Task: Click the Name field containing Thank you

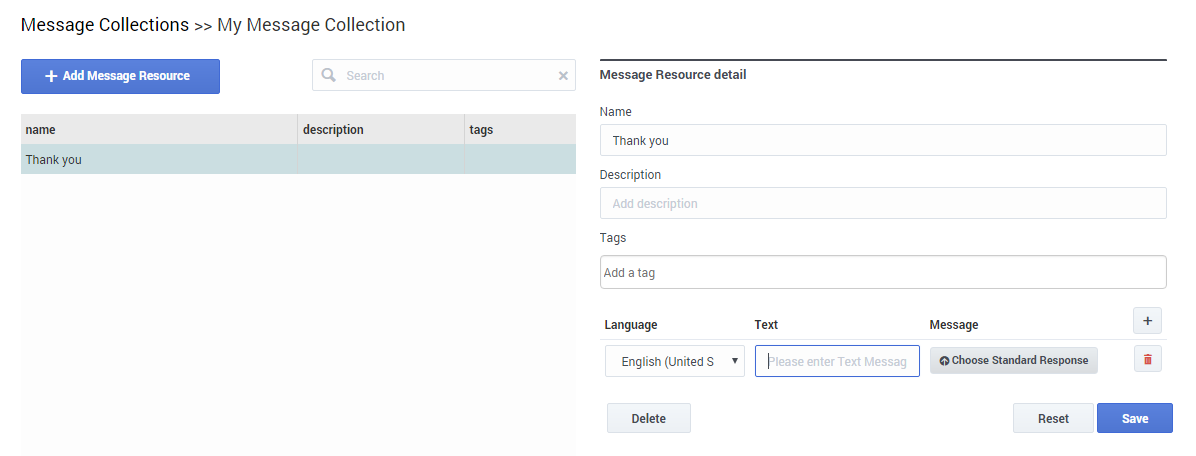Action: (x=882, y=141)
